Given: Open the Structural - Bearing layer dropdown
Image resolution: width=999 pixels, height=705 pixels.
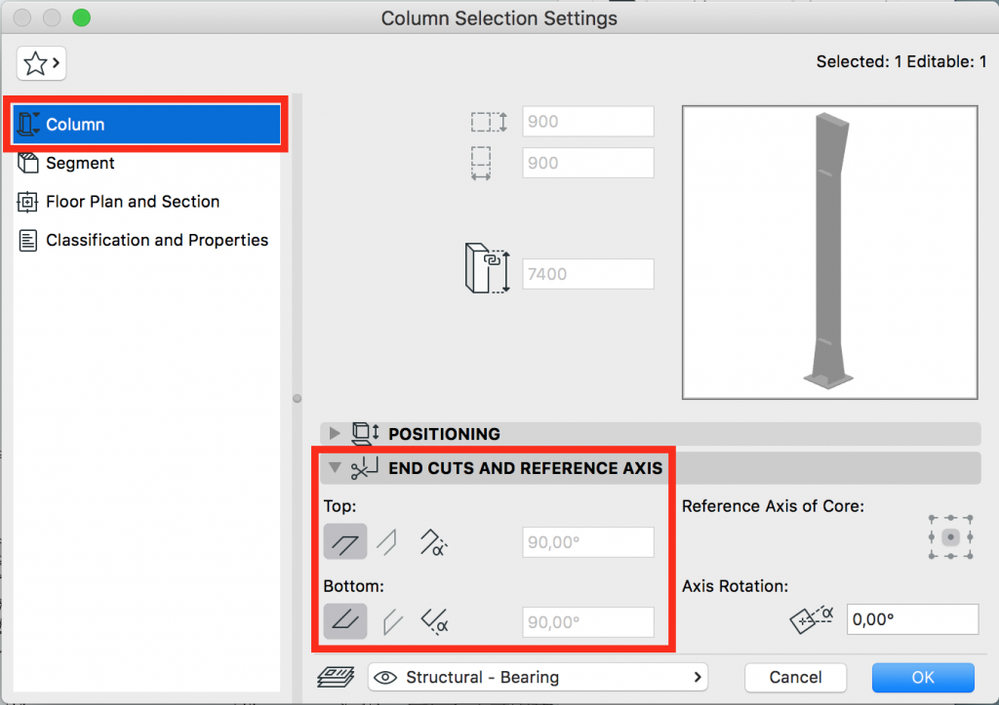Looking at the screenshot, I should tap(538, 677).
